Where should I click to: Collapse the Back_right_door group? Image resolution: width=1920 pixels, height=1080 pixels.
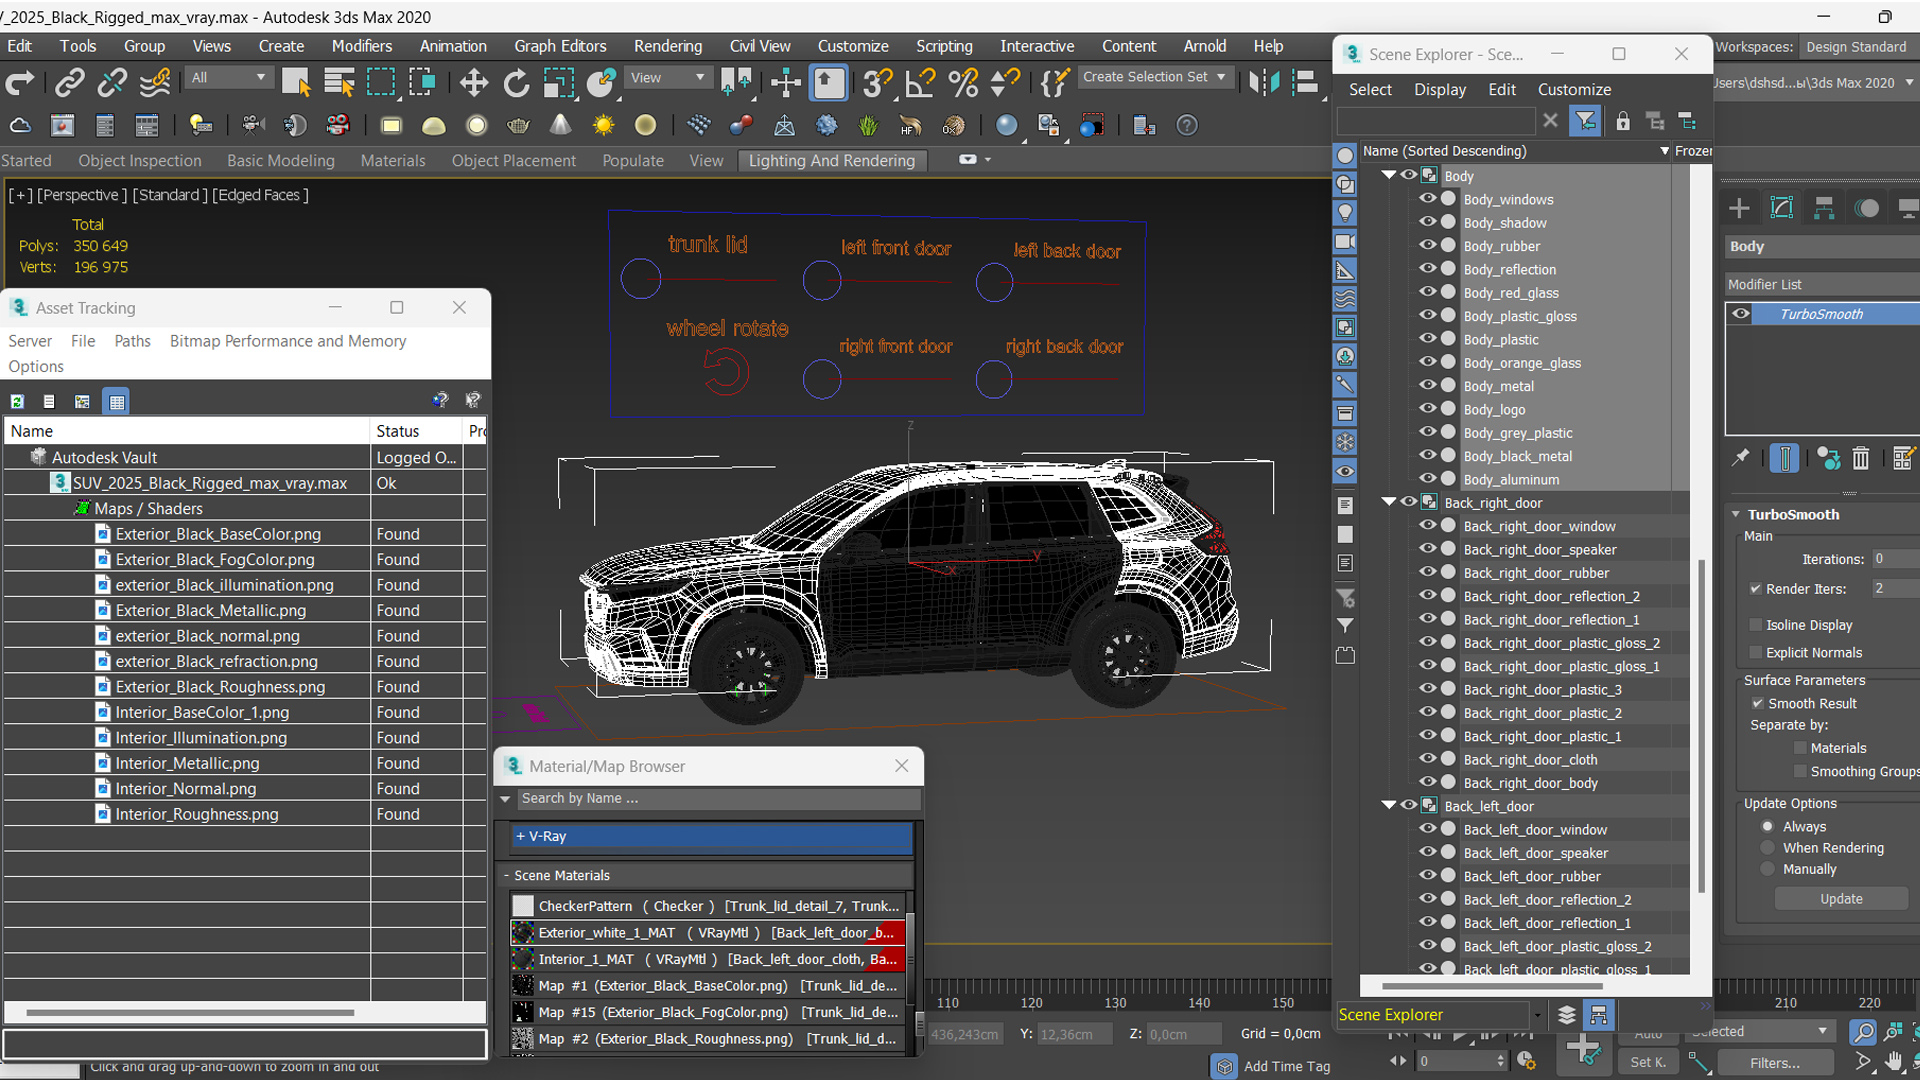[x=1389, y=502]
